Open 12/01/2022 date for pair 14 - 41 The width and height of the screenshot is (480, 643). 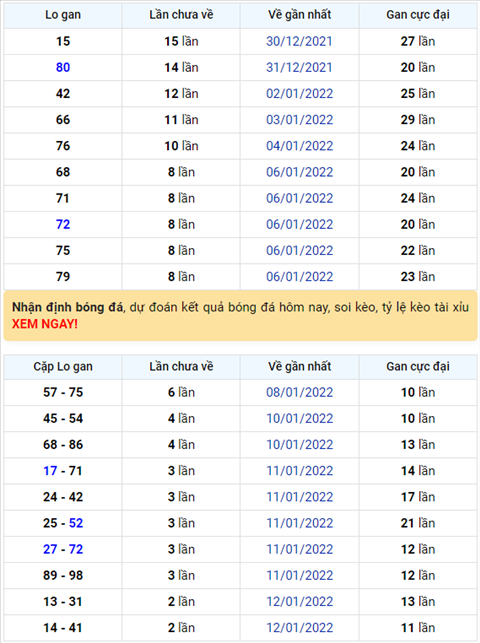[x=299, y=628]
